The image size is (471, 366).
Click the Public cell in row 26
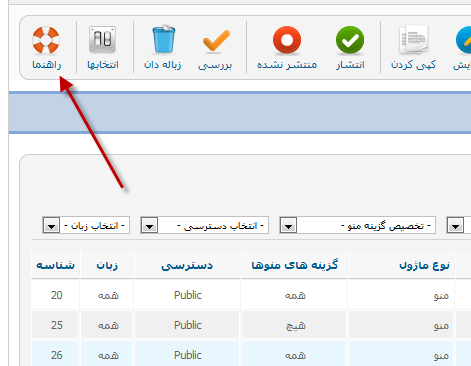tap(188, 355)
